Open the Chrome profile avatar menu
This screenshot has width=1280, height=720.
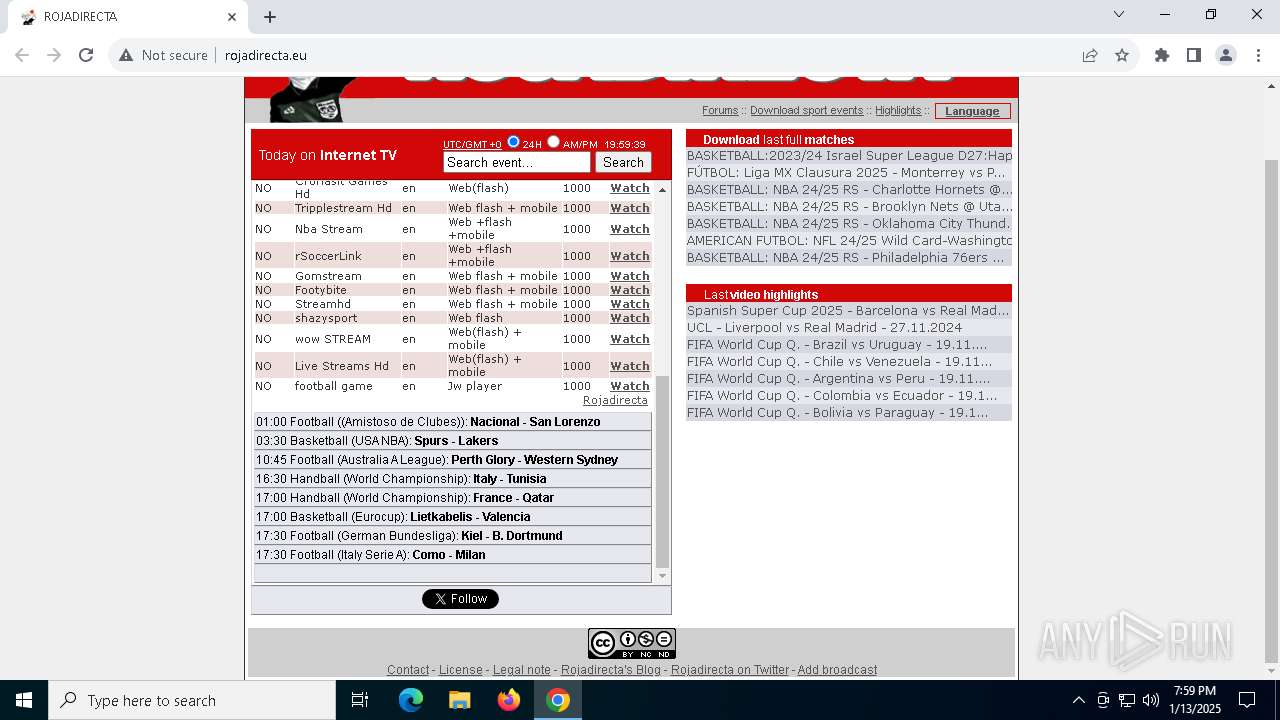[x=1226, y=55]
